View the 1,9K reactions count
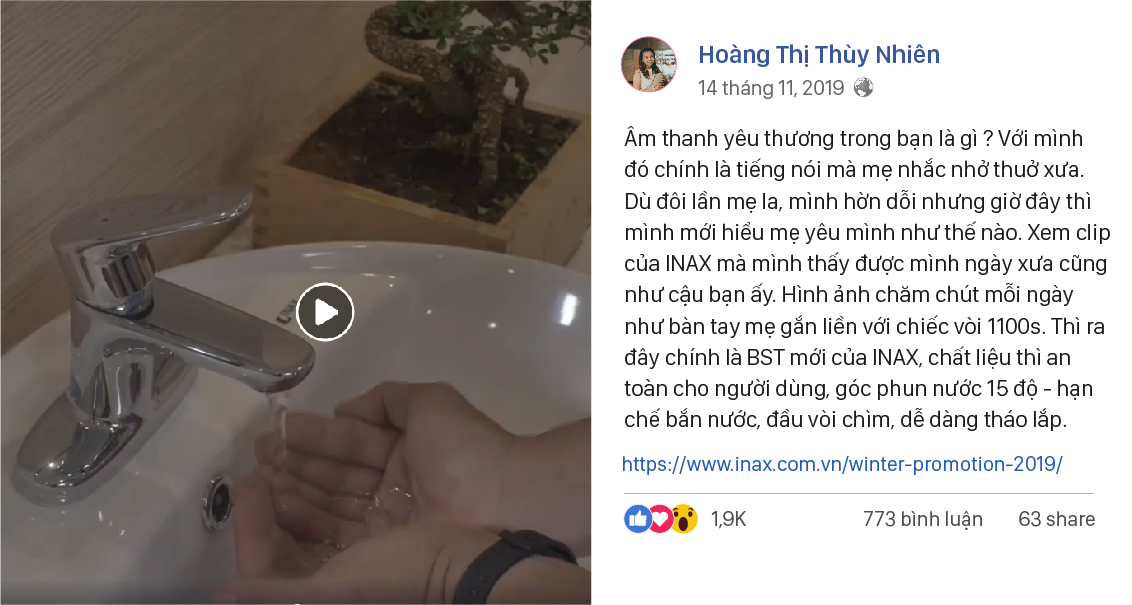 coord(728,519)
